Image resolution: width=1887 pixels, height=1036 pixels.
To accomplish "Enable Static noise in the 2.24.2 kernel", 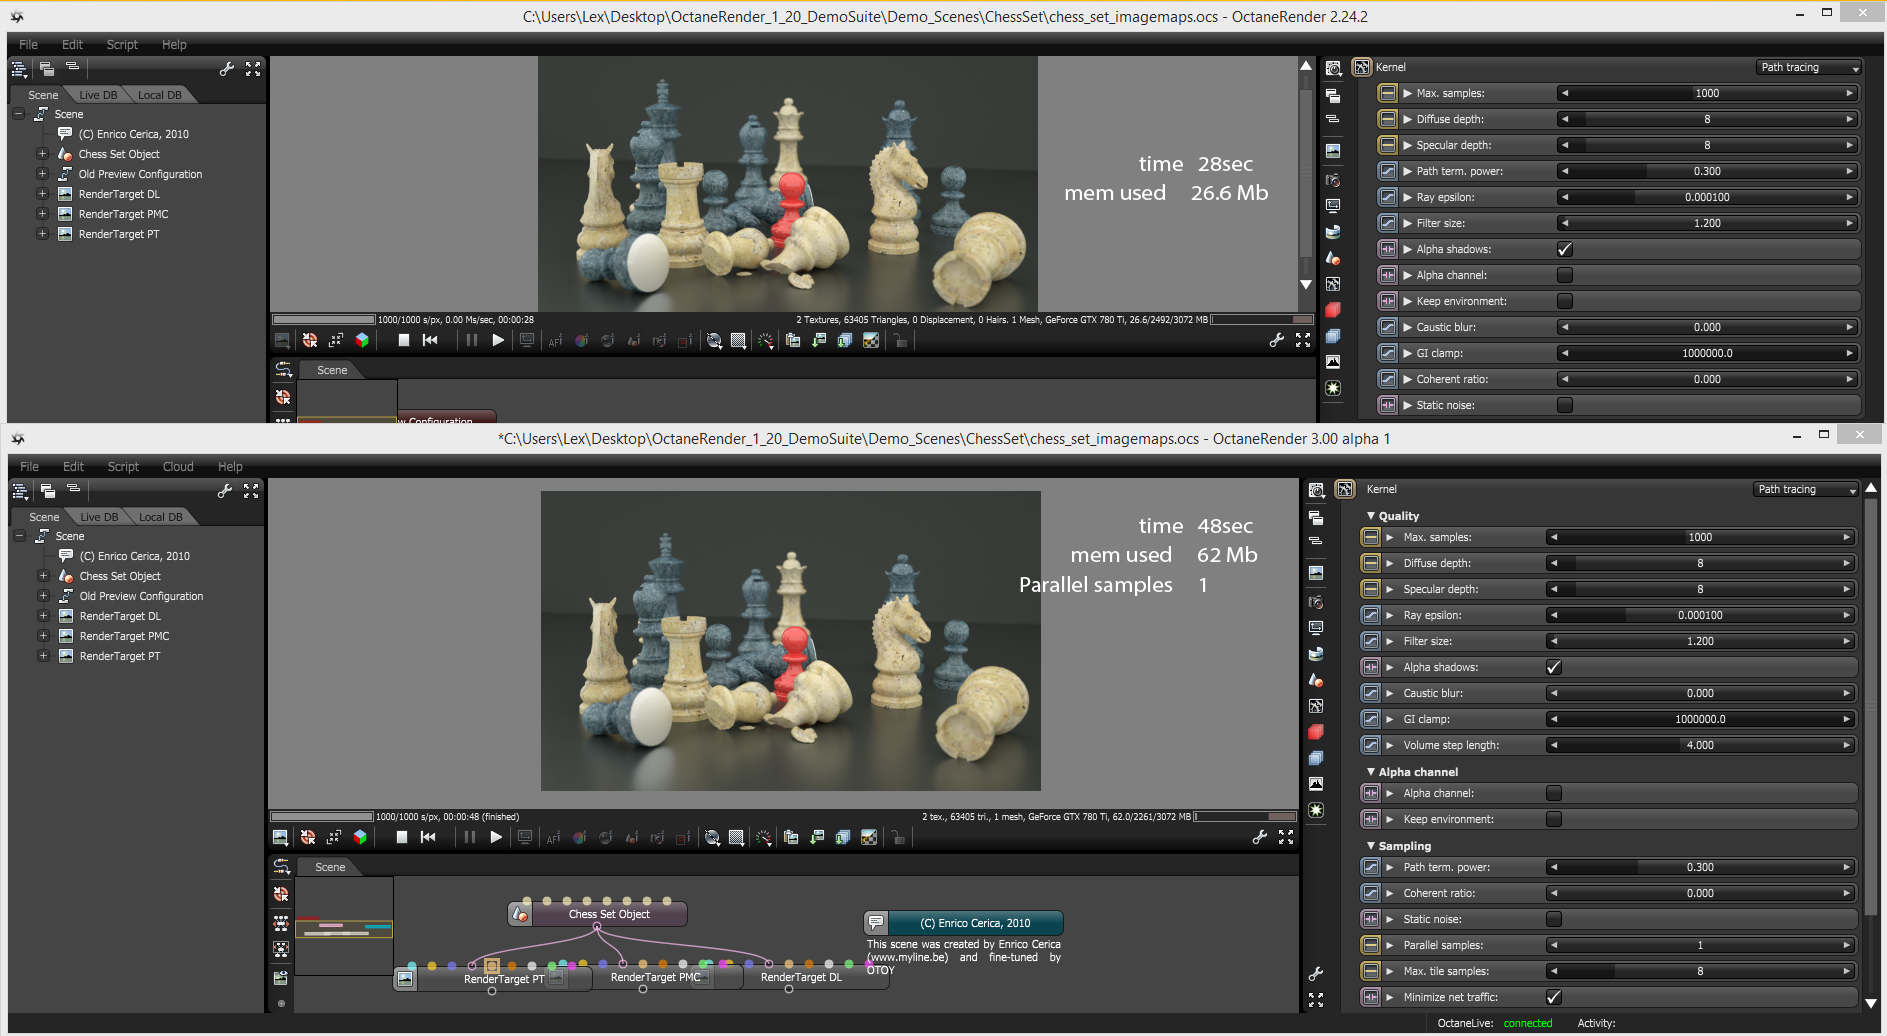I will 1565,405.
